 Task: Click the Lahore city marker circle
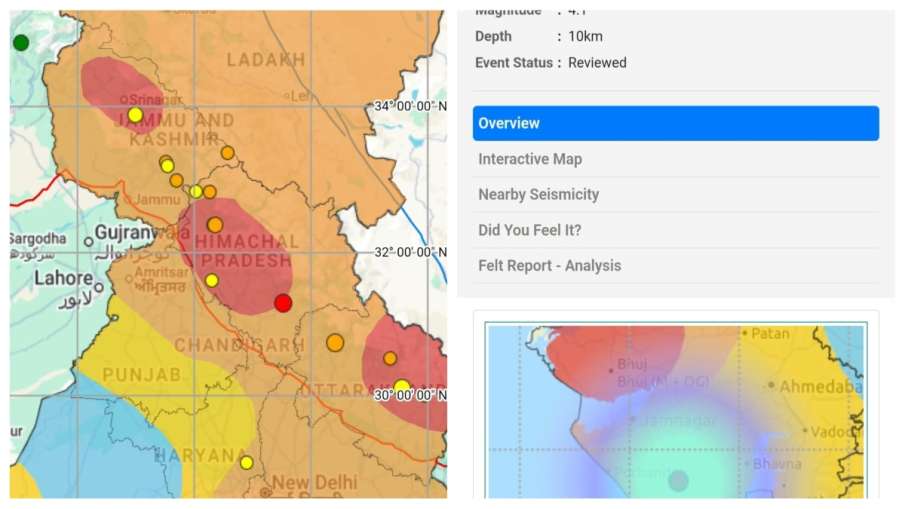coord(99,287)
